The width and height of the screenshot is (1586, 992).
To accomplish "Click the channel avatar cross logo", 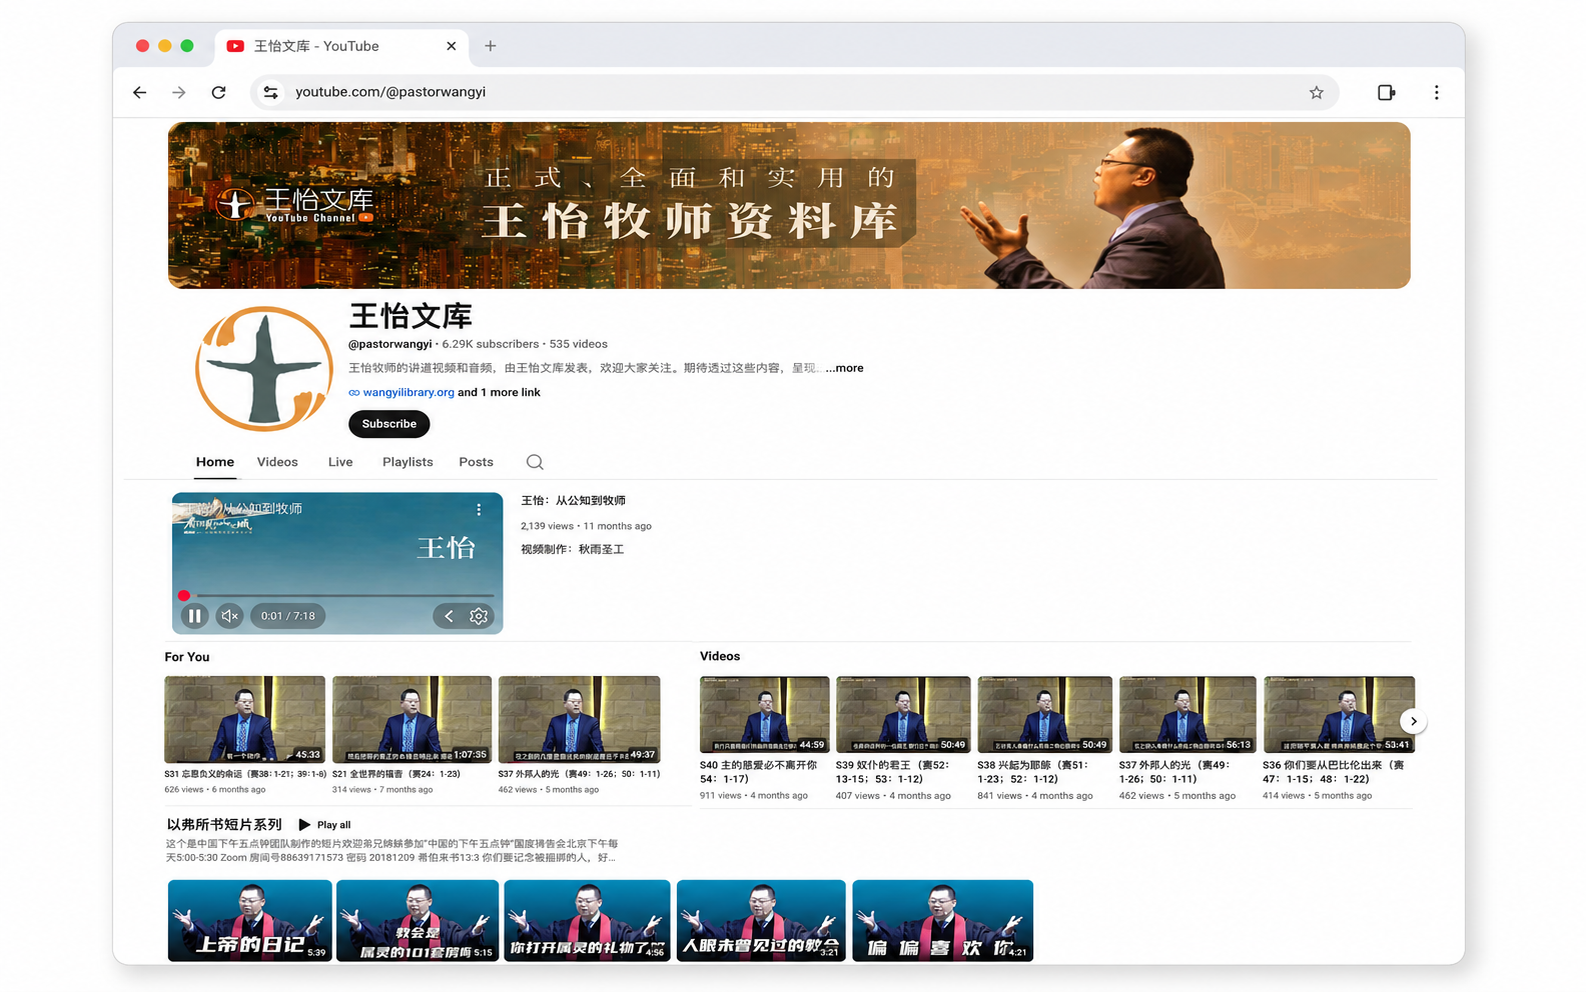I will click(264, 369).
